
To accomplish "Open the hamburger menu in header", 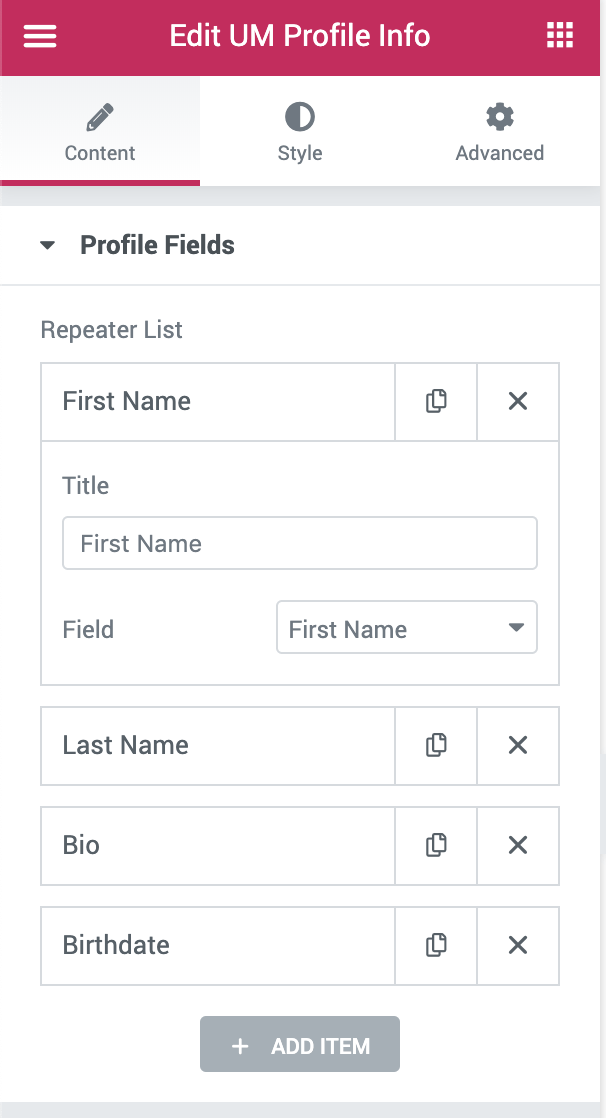I will point(40,36).
